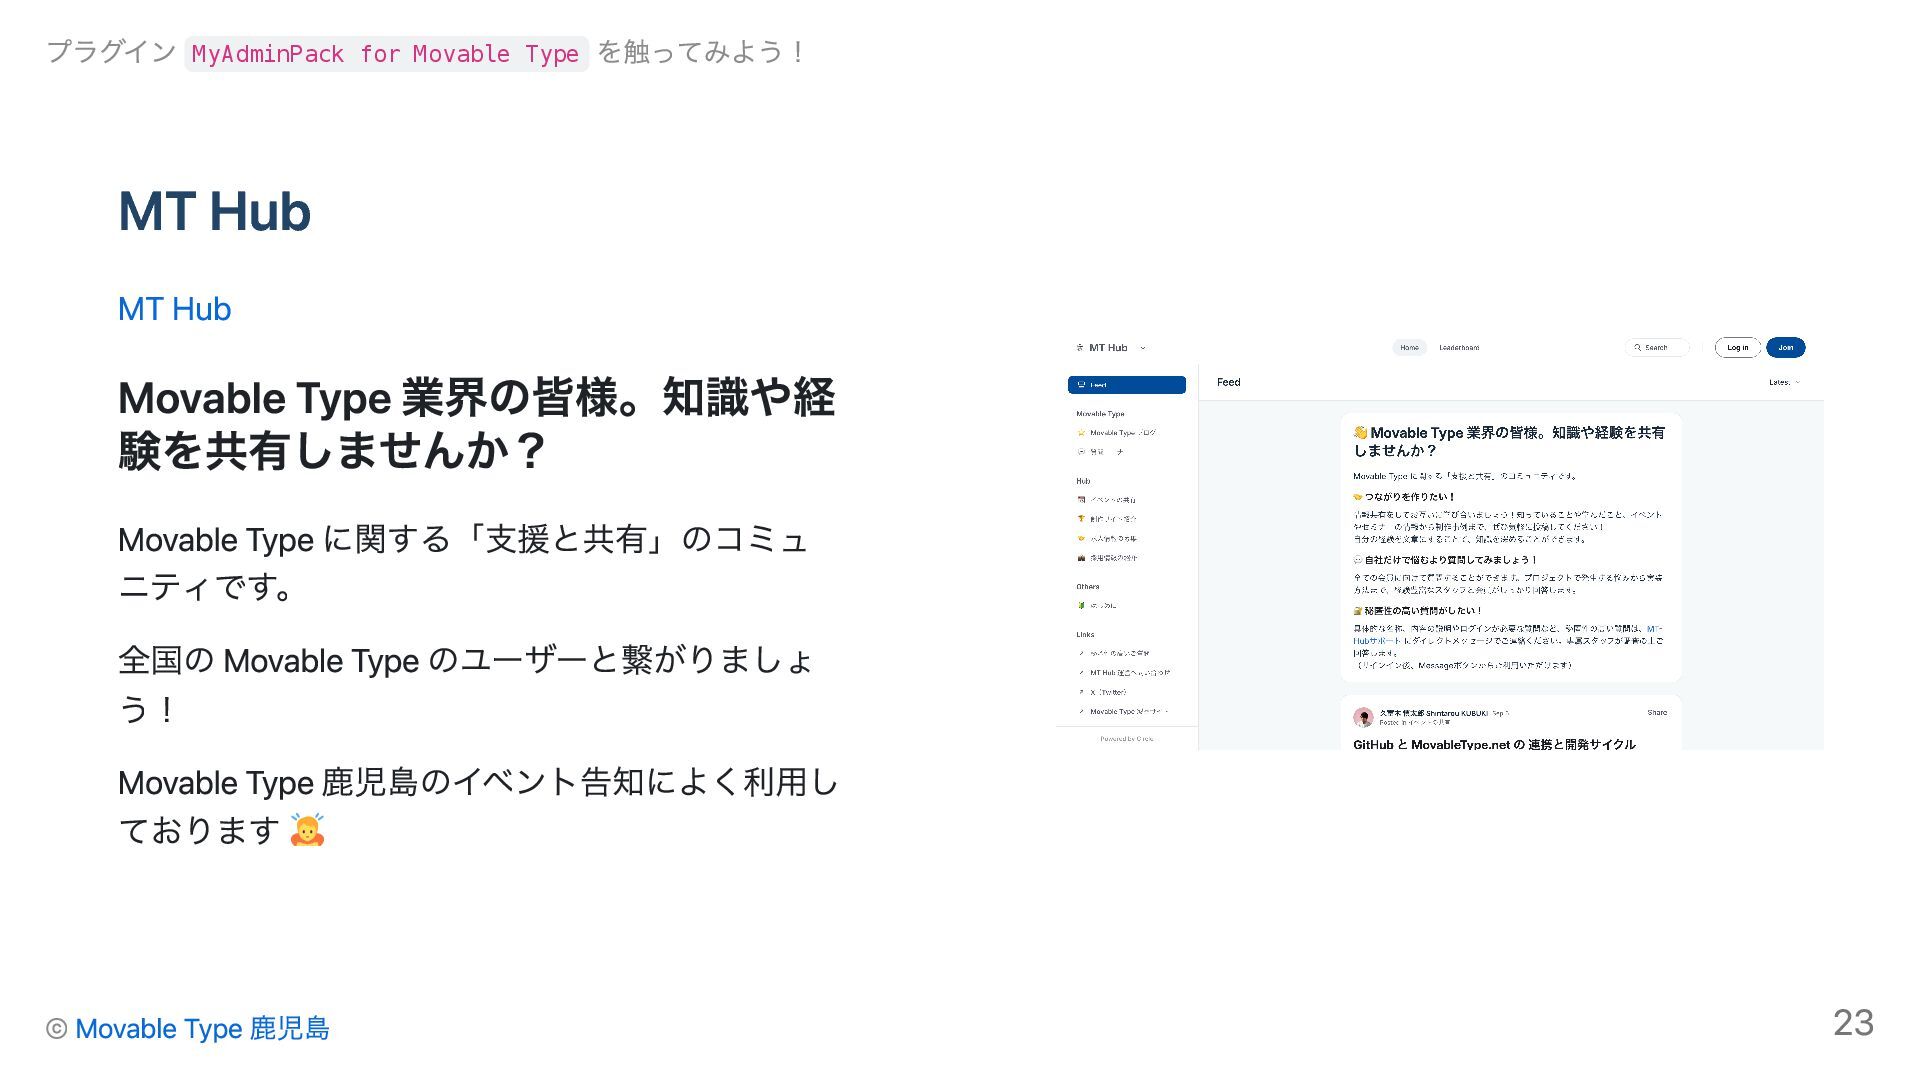Open the Movable Type 鹿児島 footer link
Viewport: 1920px width, 1080px height.
(202, 1028)
